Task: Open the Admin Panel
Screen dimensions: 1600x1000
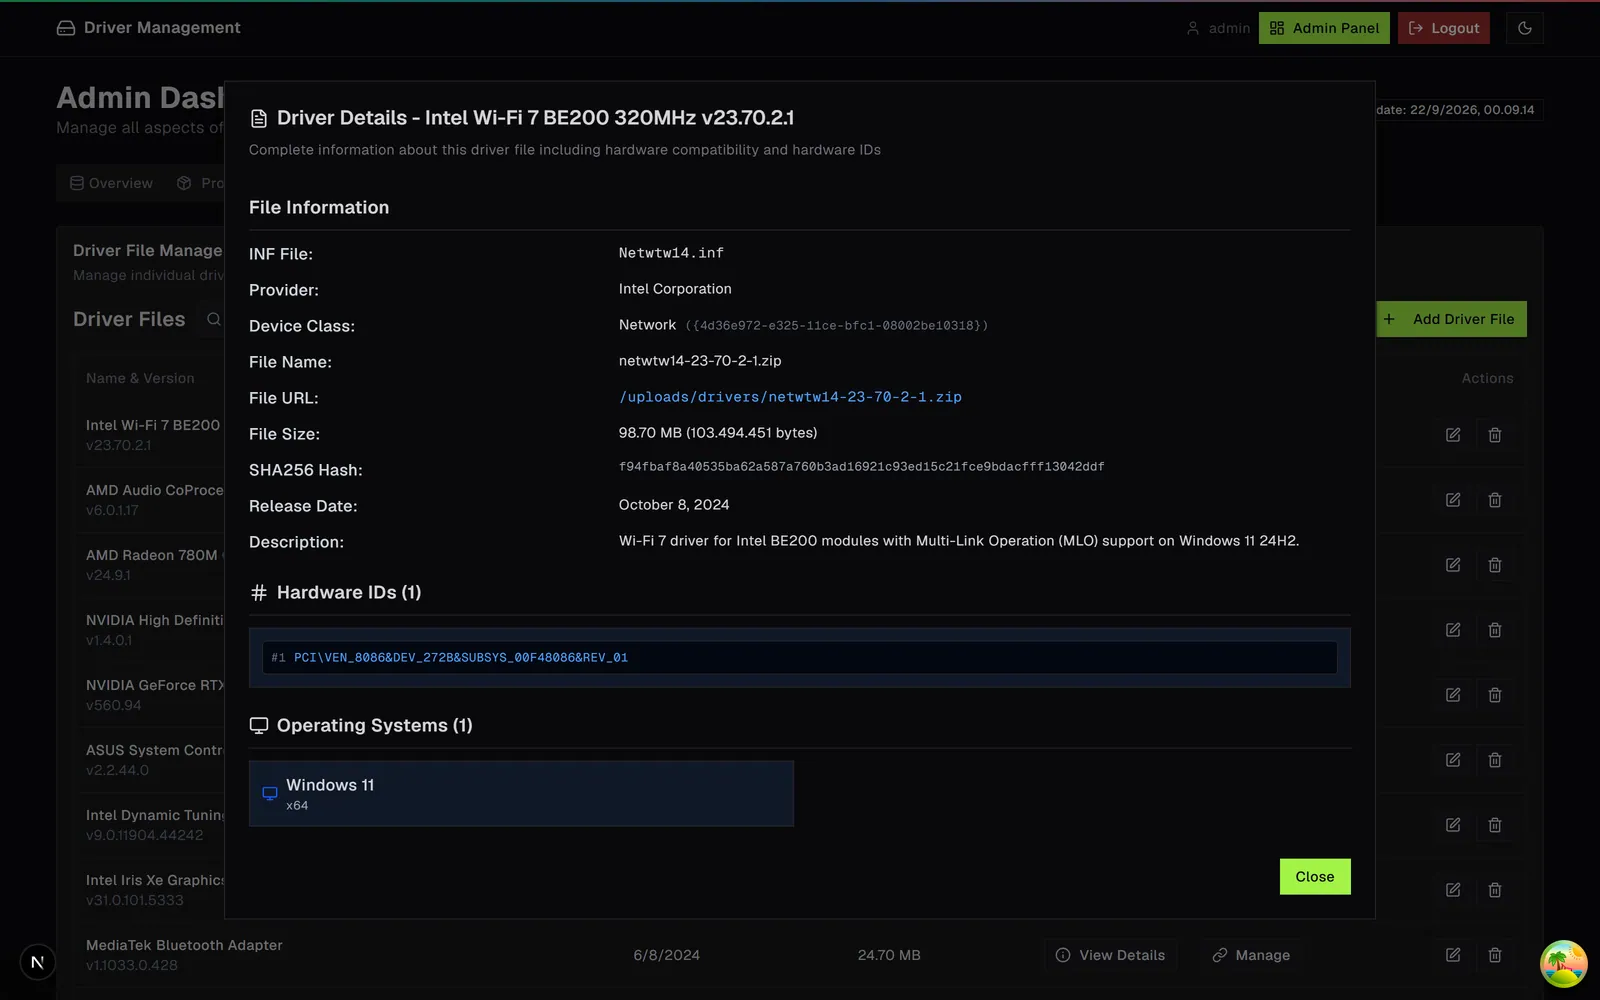Action: point(1324,28)
